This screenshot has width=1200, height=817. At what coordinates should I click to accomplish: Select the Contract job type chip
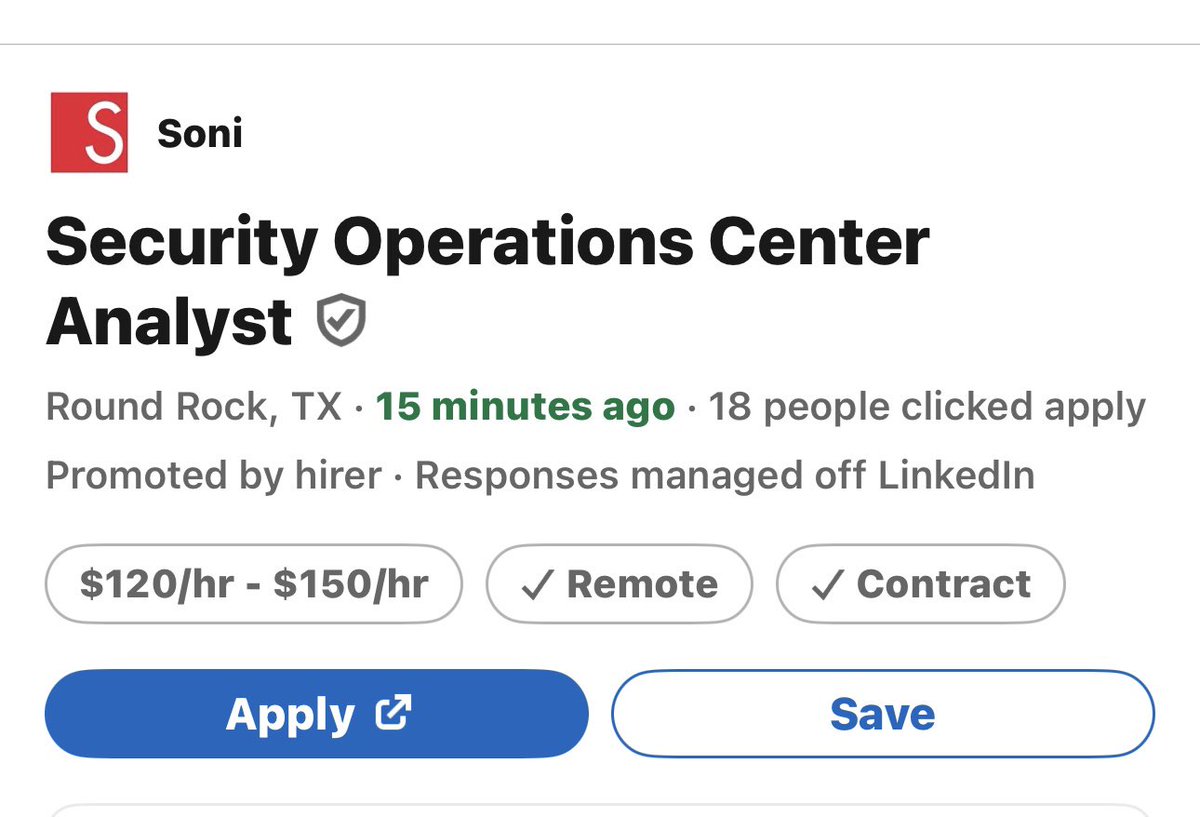click(x=921, y=584)
